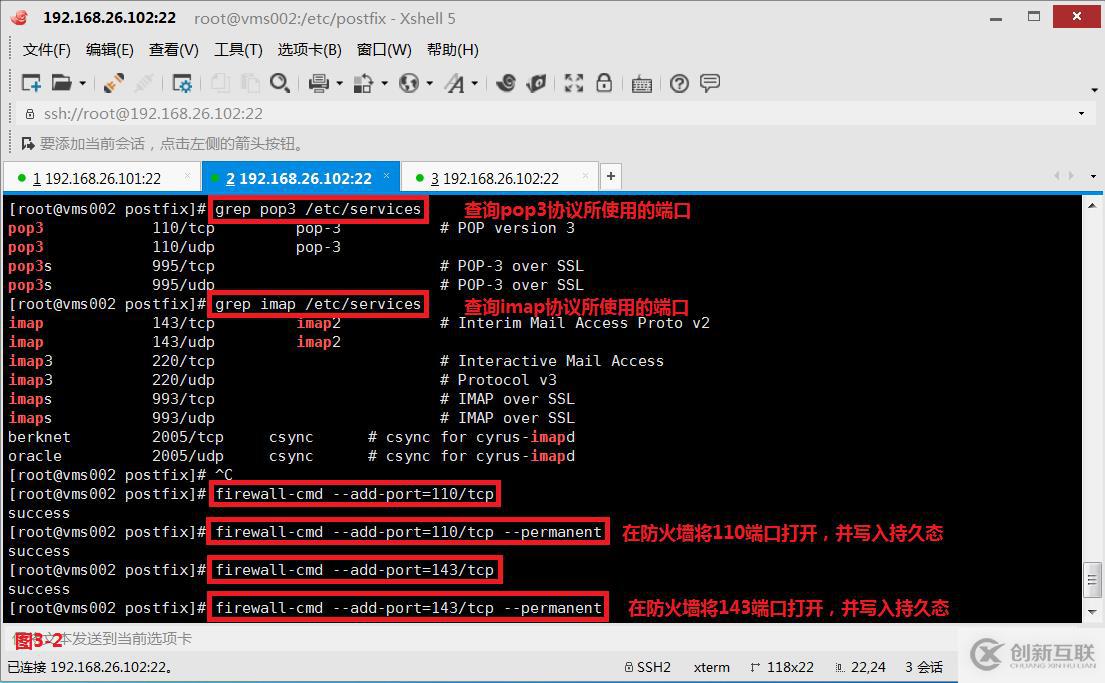Click the Font letter A icon
Screen dimensions: 1105x683
(455, 83)
